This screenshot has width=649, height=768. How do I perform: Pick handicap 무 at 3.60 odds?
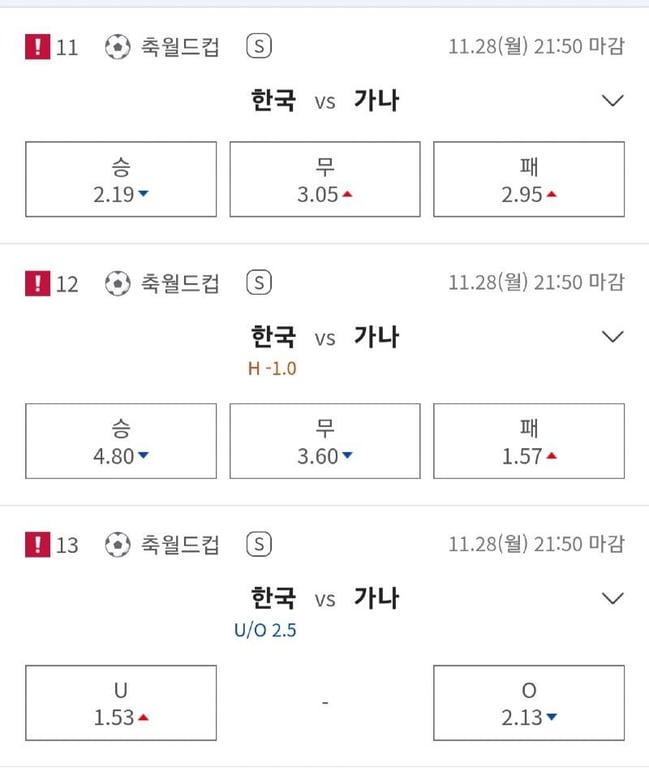pyautogui.click(x=325, y=442)
